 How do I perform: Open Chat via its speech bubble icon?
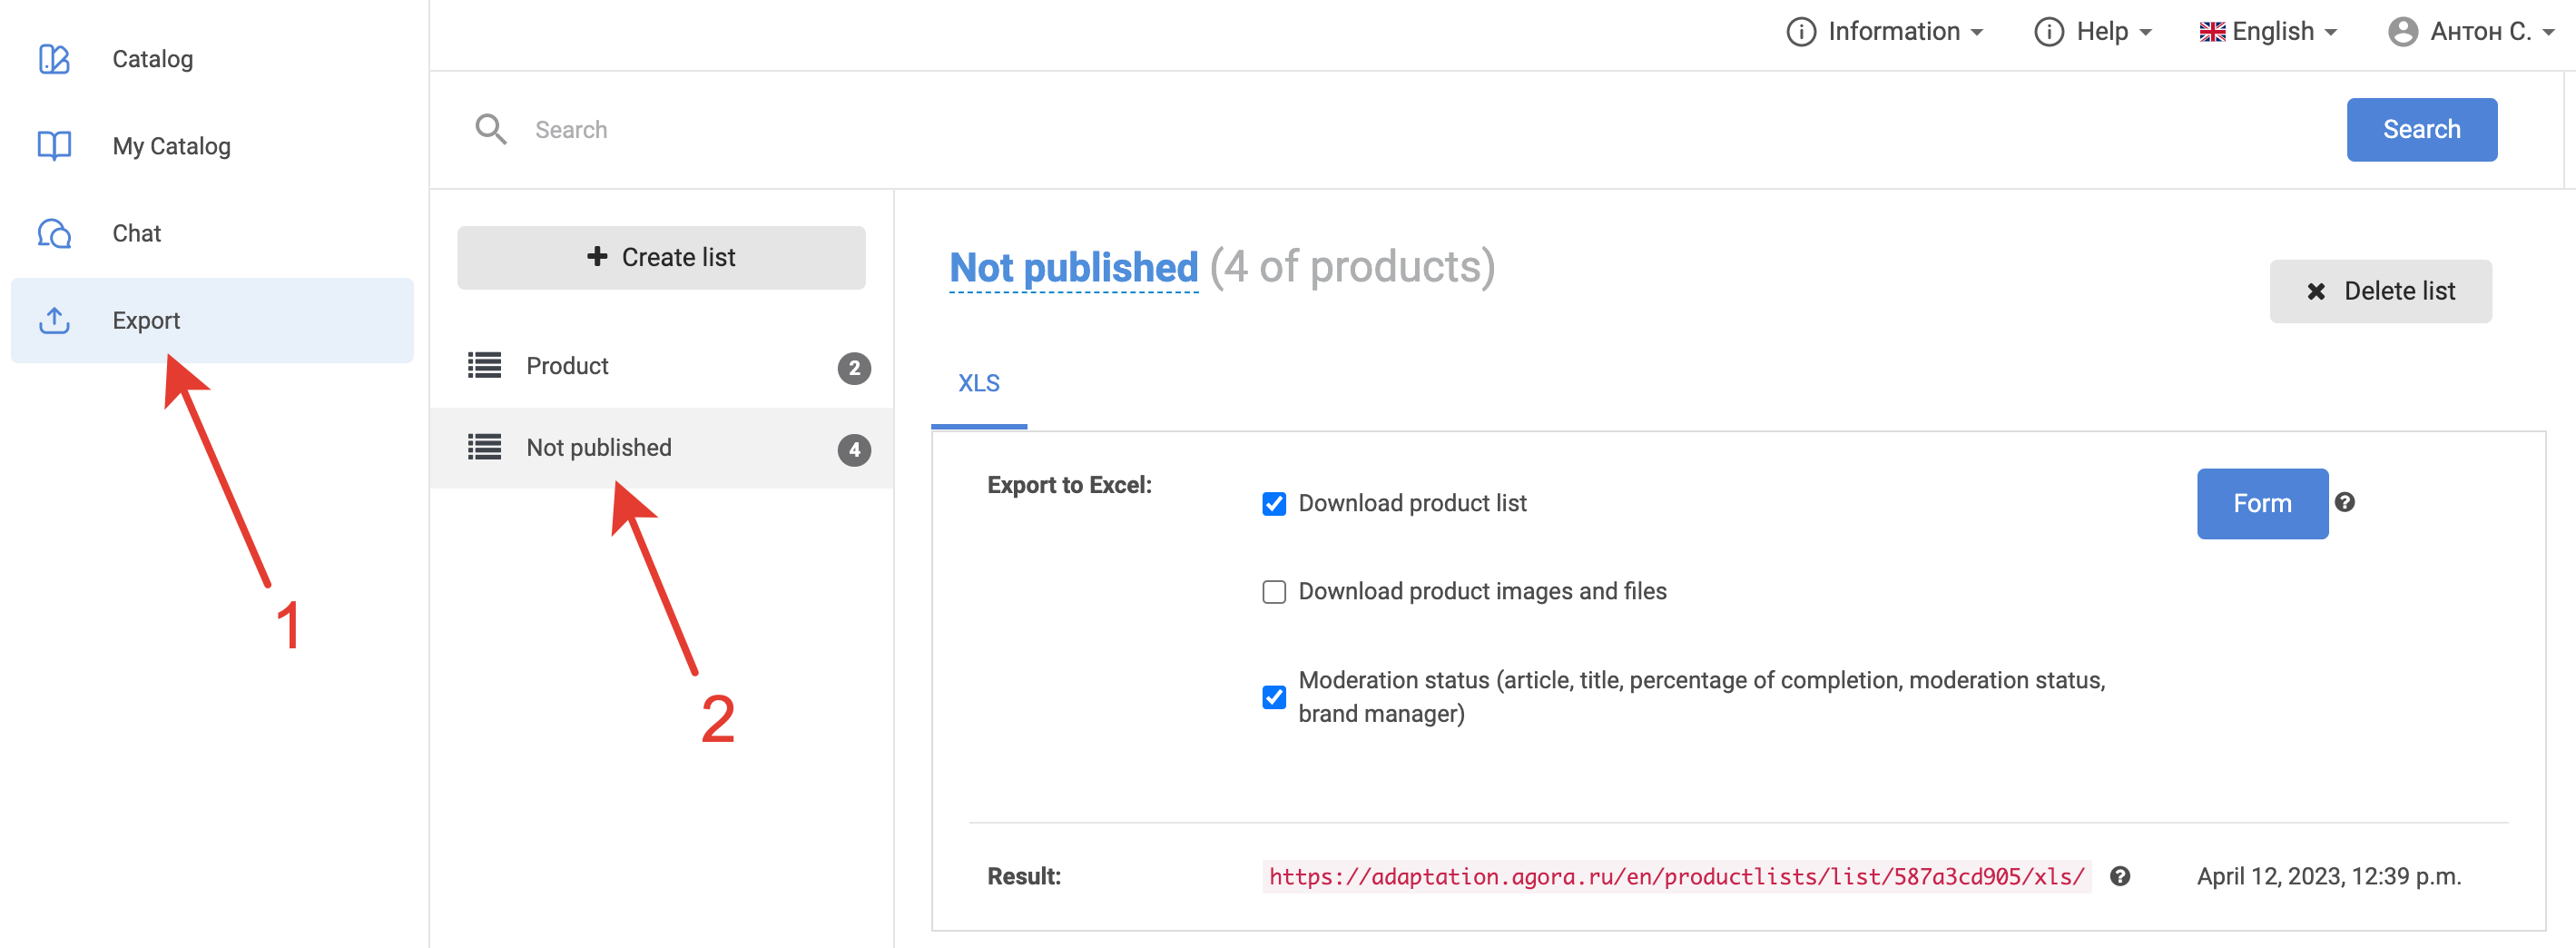pos(54,233)
